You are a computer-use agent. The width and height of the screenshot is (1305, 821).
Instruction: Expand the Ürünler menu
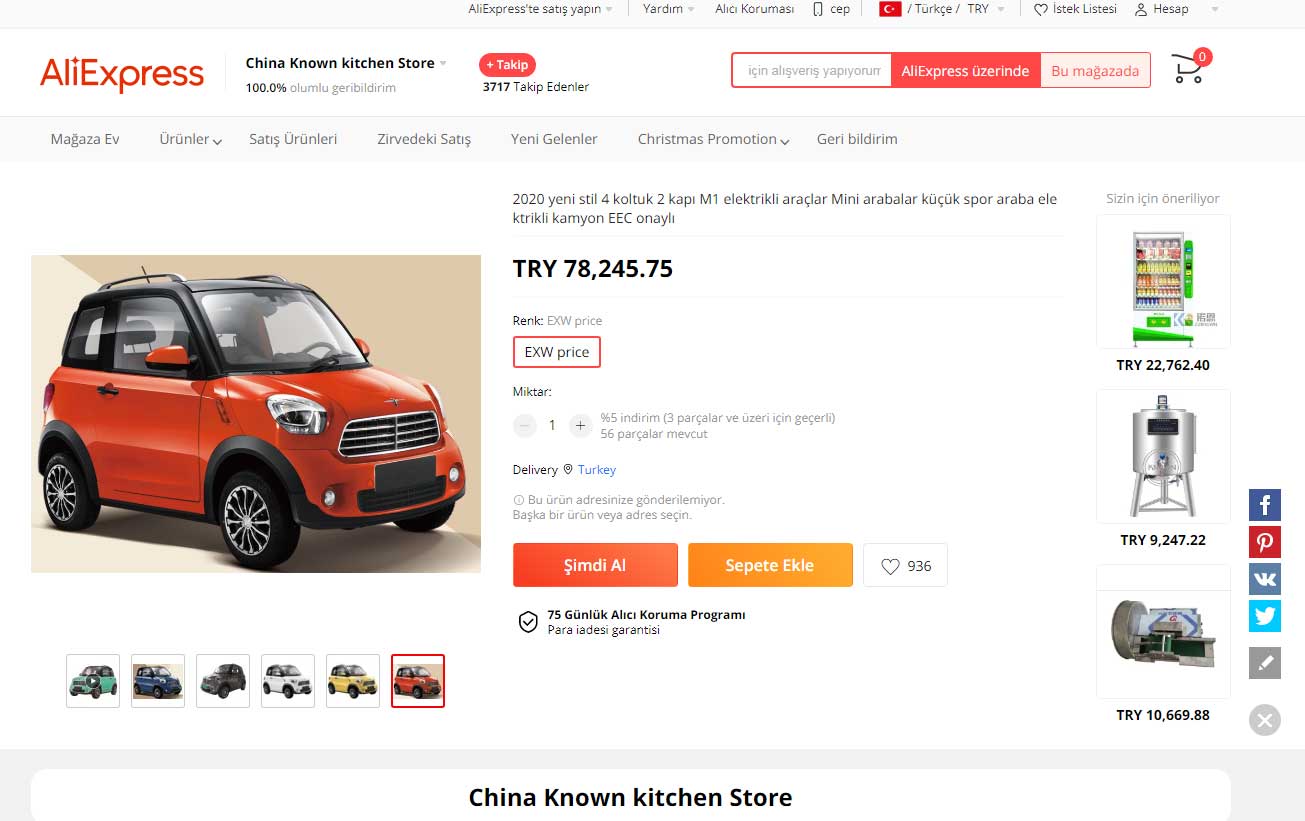190,139
